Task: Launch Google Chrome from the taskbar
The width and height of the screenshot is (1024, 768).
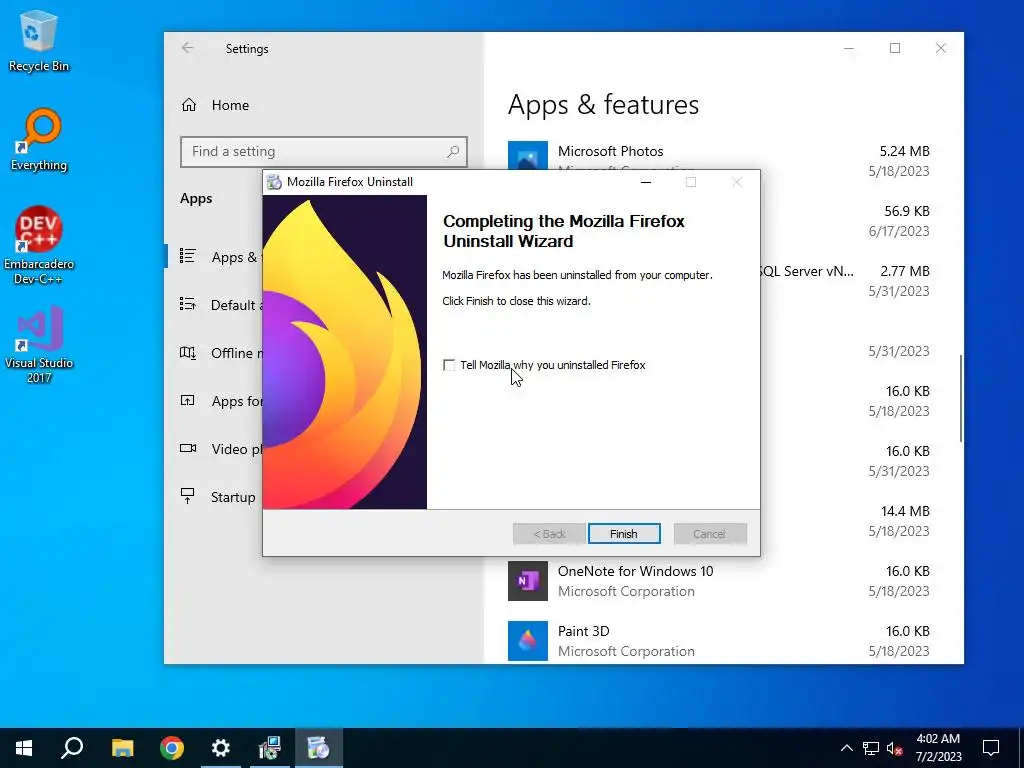Action: point(172,748)
